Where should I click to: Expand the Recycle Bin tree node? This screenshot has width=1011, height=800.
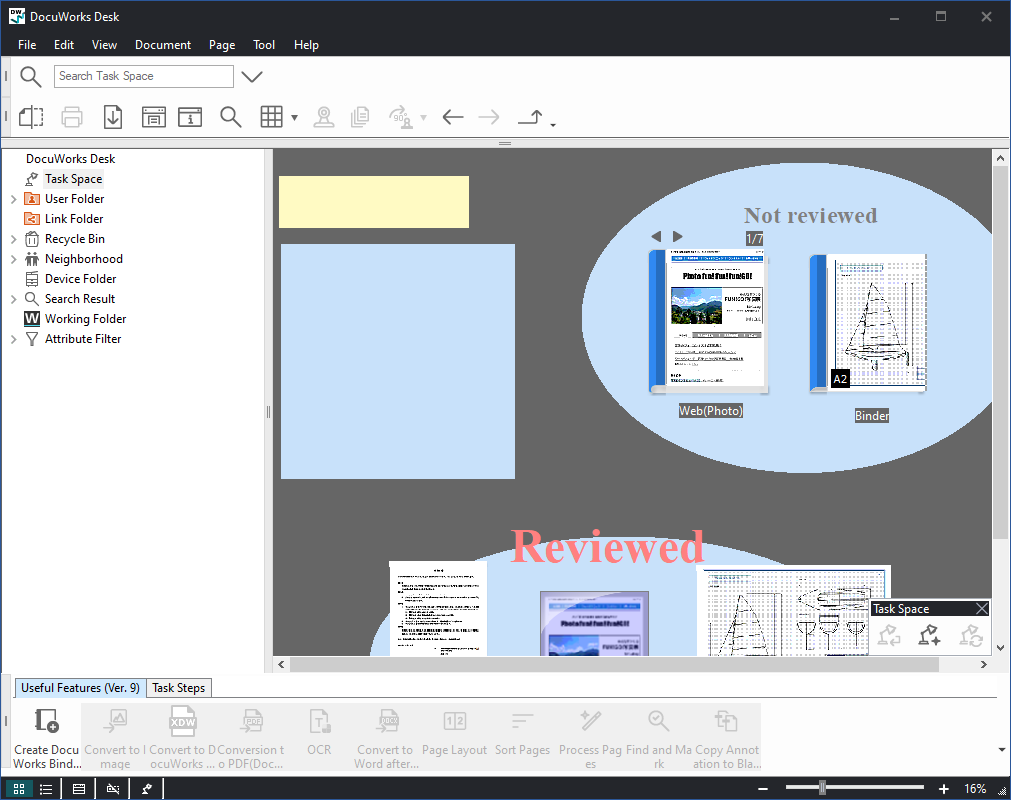14,239
